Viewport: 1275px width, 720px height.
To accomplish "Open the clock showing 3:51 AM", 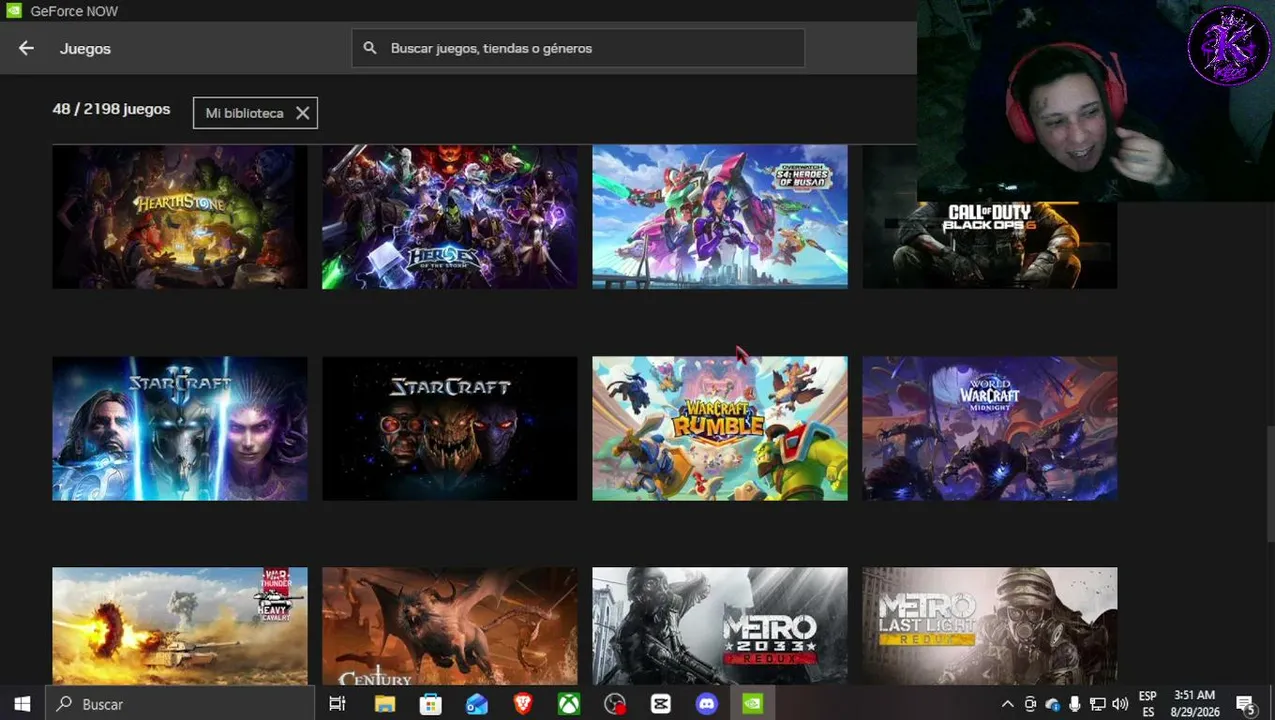I will (x=1194, y=704).
